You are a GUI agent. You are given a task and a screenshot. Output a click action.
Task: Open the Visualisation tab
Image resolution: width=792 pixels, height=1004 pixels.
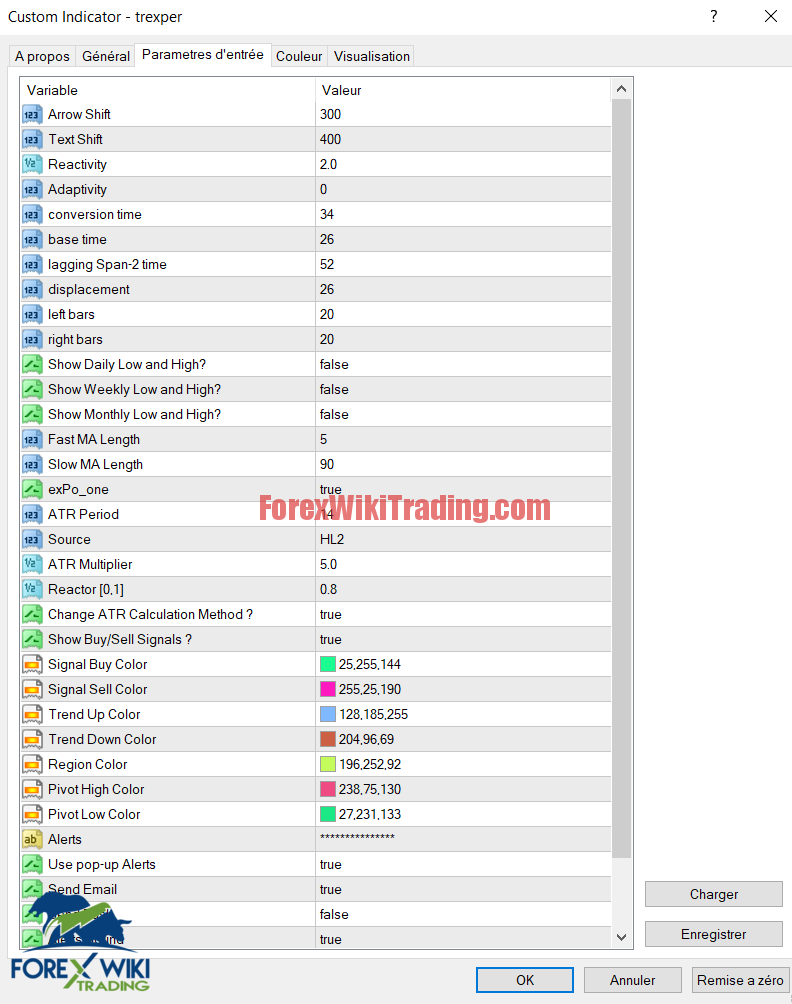tap(371, 56)
